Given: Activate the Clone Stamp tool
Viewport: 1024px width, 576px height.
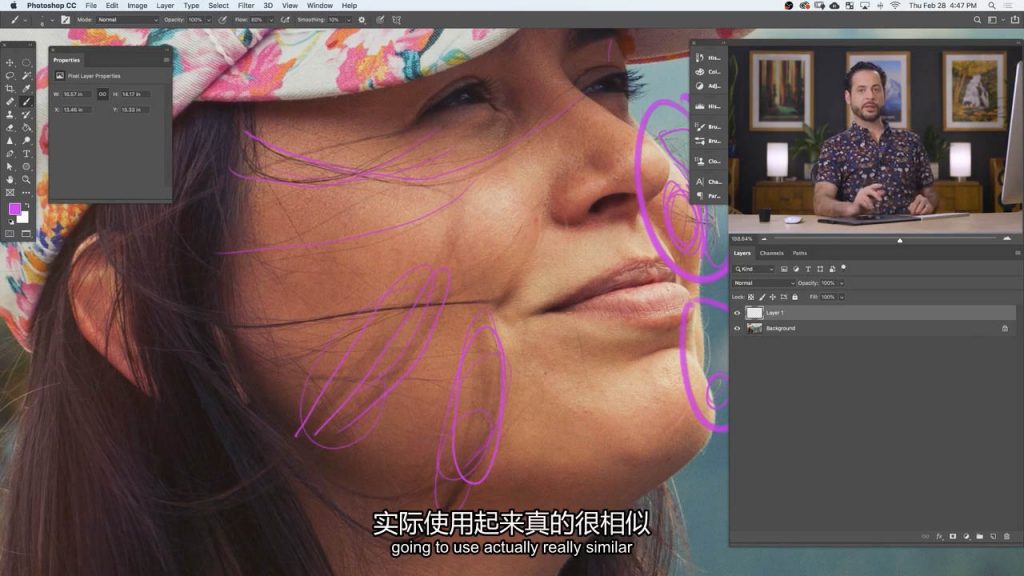Looking at the screenshot, I should (10, 114).
